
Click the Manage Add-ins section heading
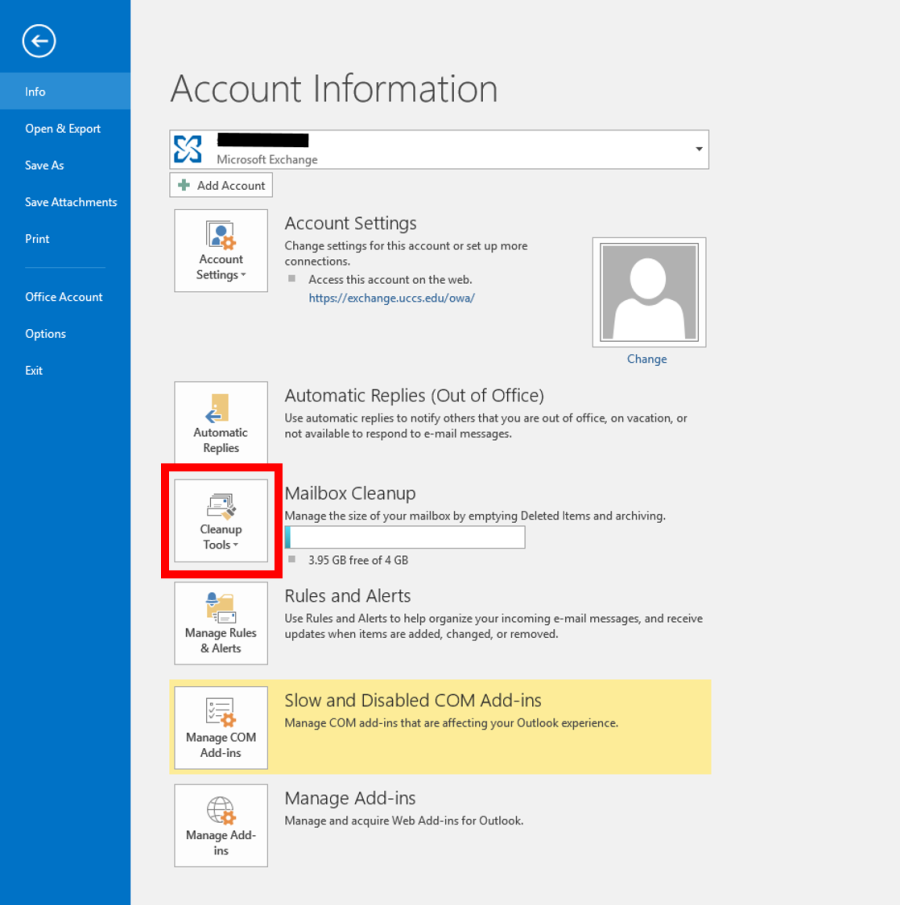[x=350, y=798]
